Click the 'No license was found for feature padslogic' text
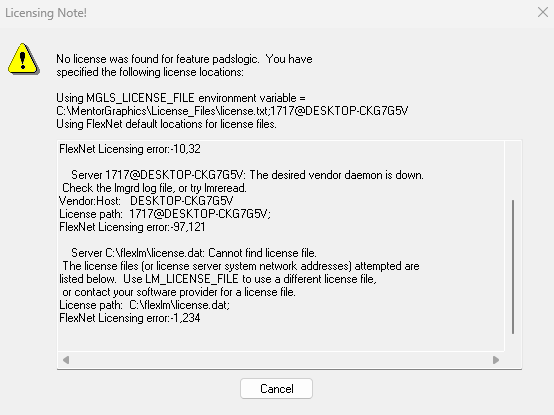The height and width of the screenshot is (415, 554). click(158, 59)
